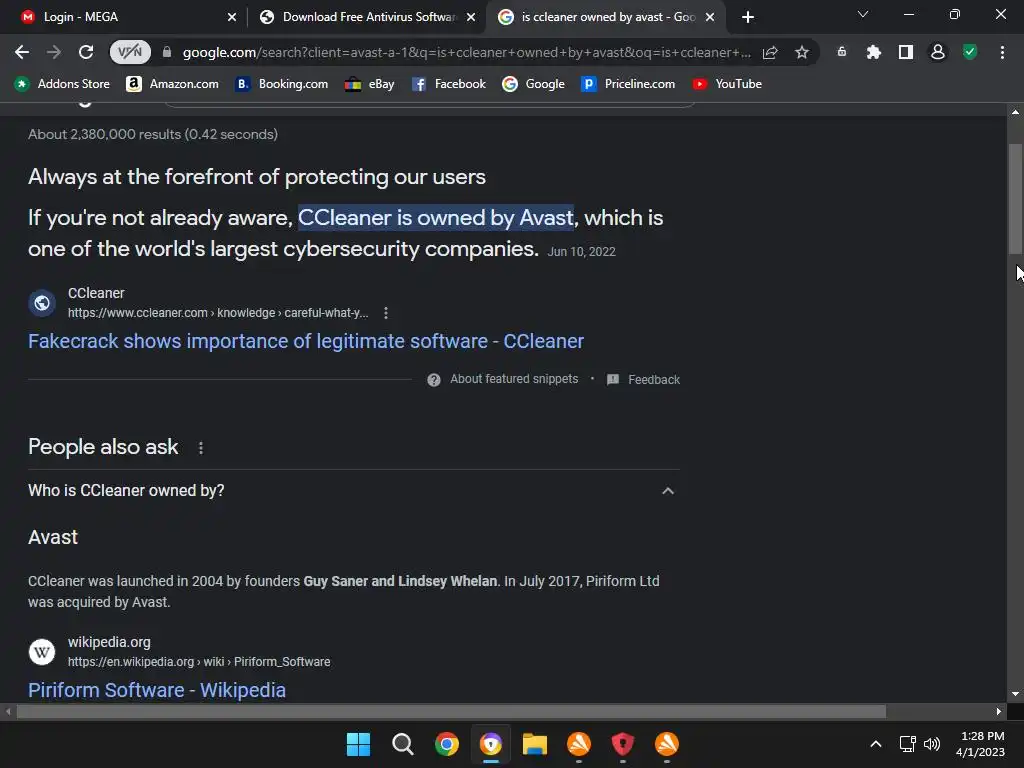The height and width of the screenshot is (768, 1024).
Task: Reload the page with the refresh icon
Action: (86, 52)
